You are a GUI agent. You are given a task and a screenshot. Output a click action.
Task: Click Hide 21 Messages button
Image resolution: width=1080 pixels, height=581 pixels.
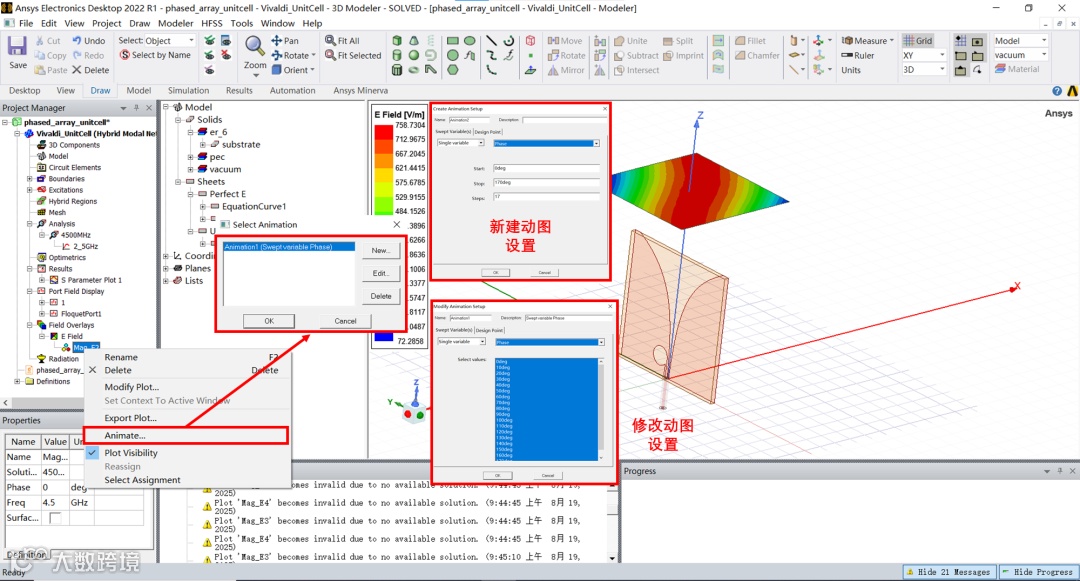(x=948, y=572)
